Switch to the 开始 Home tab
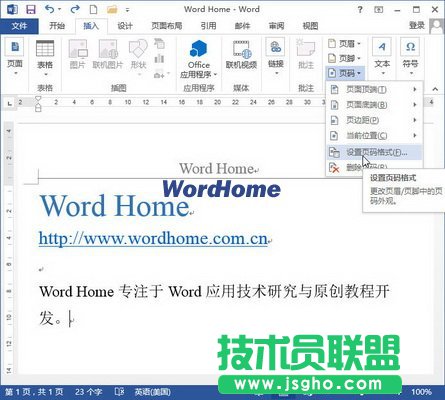This screenshot has width=445, height=400. [57, 26]
